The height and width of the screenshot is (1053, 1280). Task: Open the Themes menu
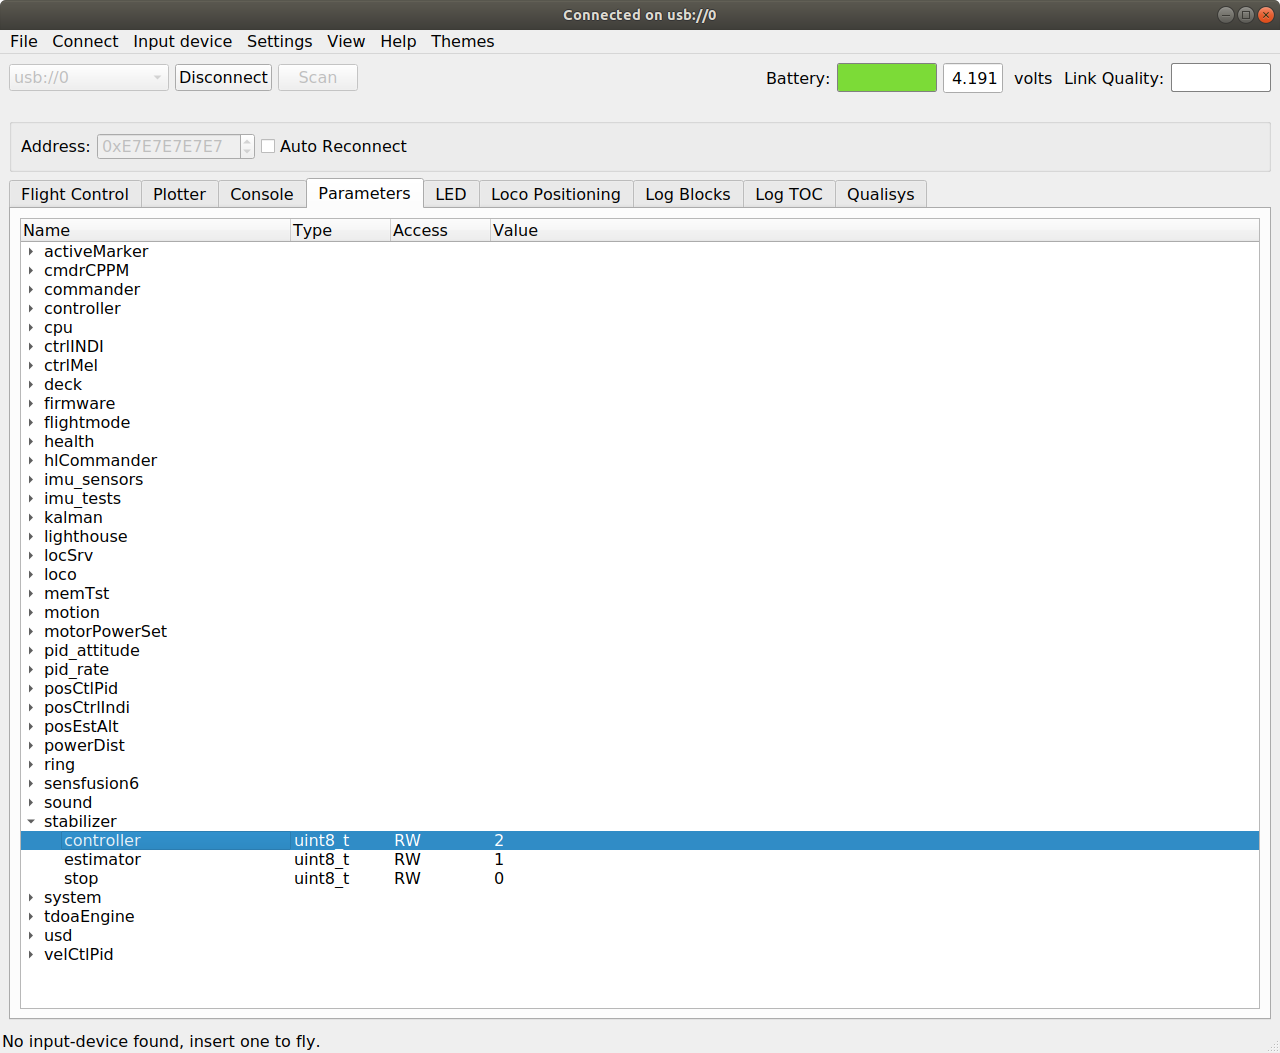(x=462, y=41)
